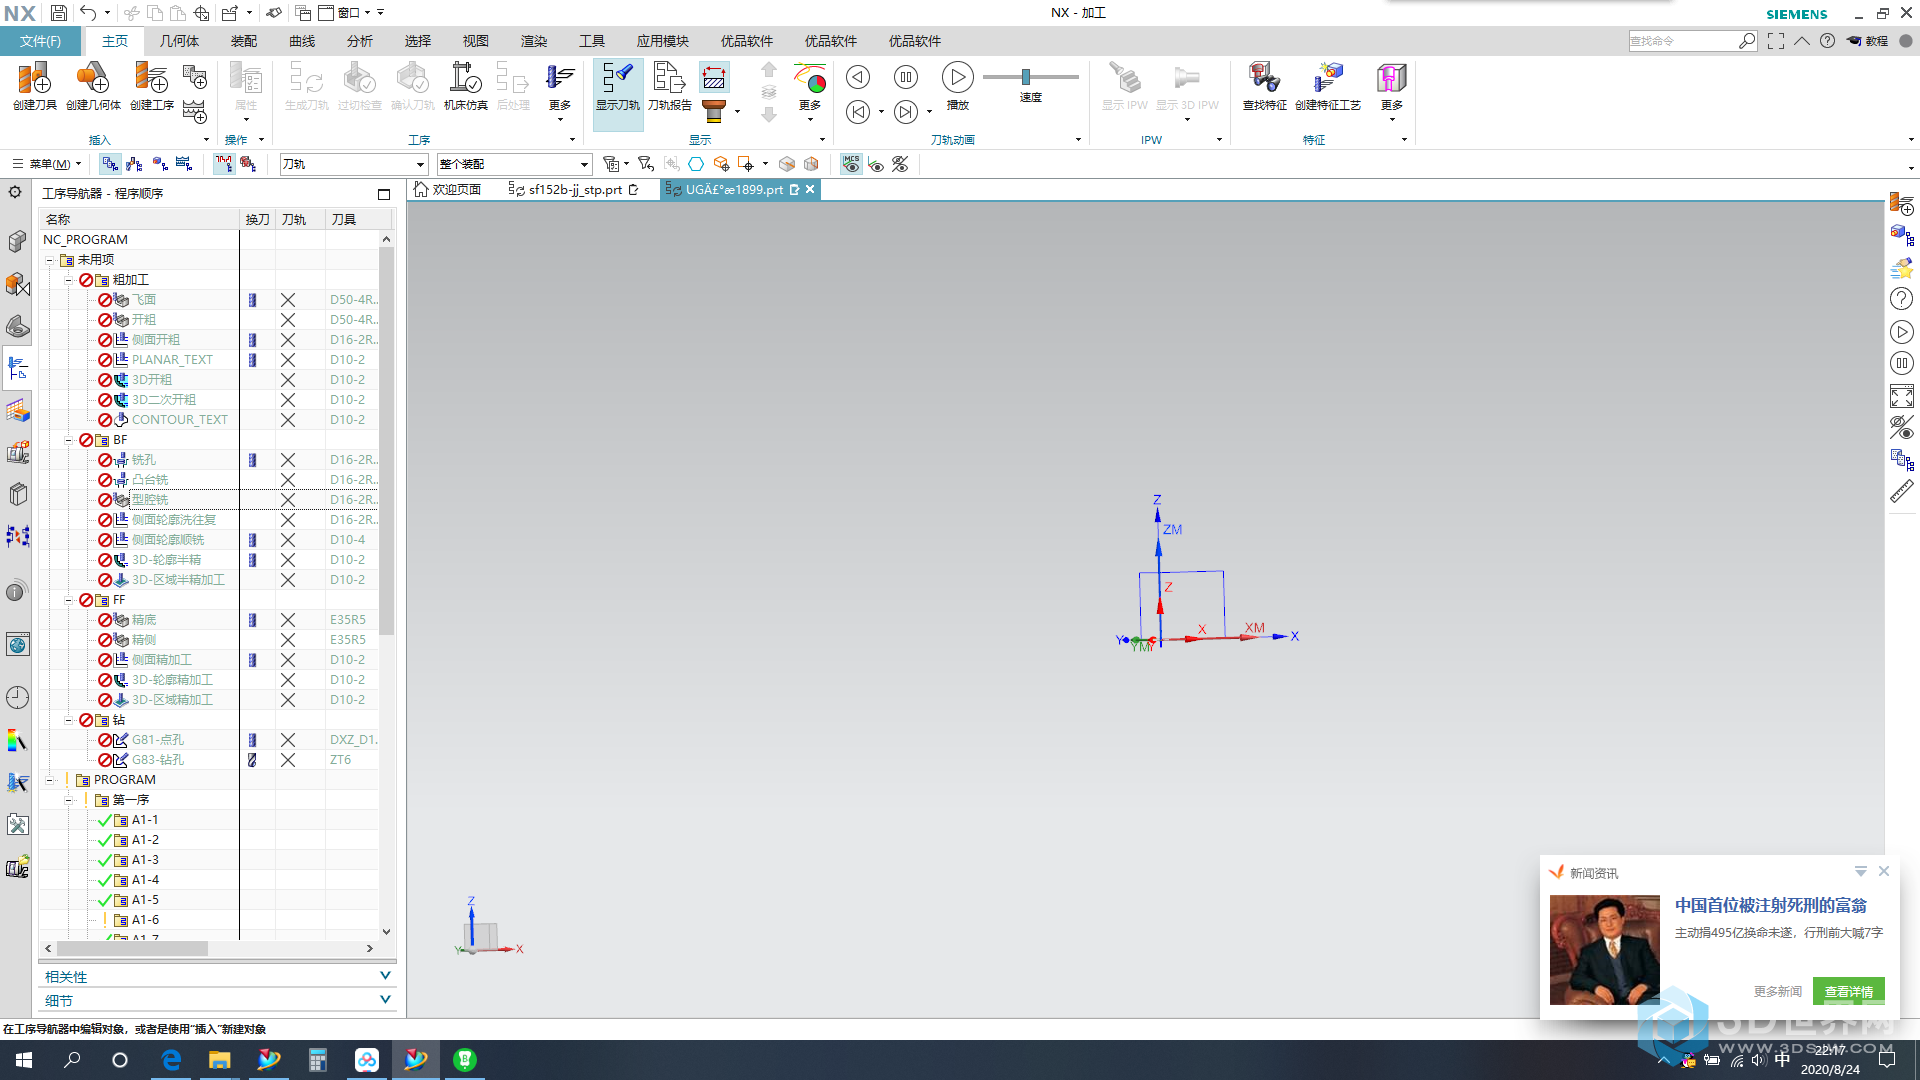Select the 3D-轮廓半精 operation
The height and width of the screenshot is (1080, 1920).
[x=167, y=560]
